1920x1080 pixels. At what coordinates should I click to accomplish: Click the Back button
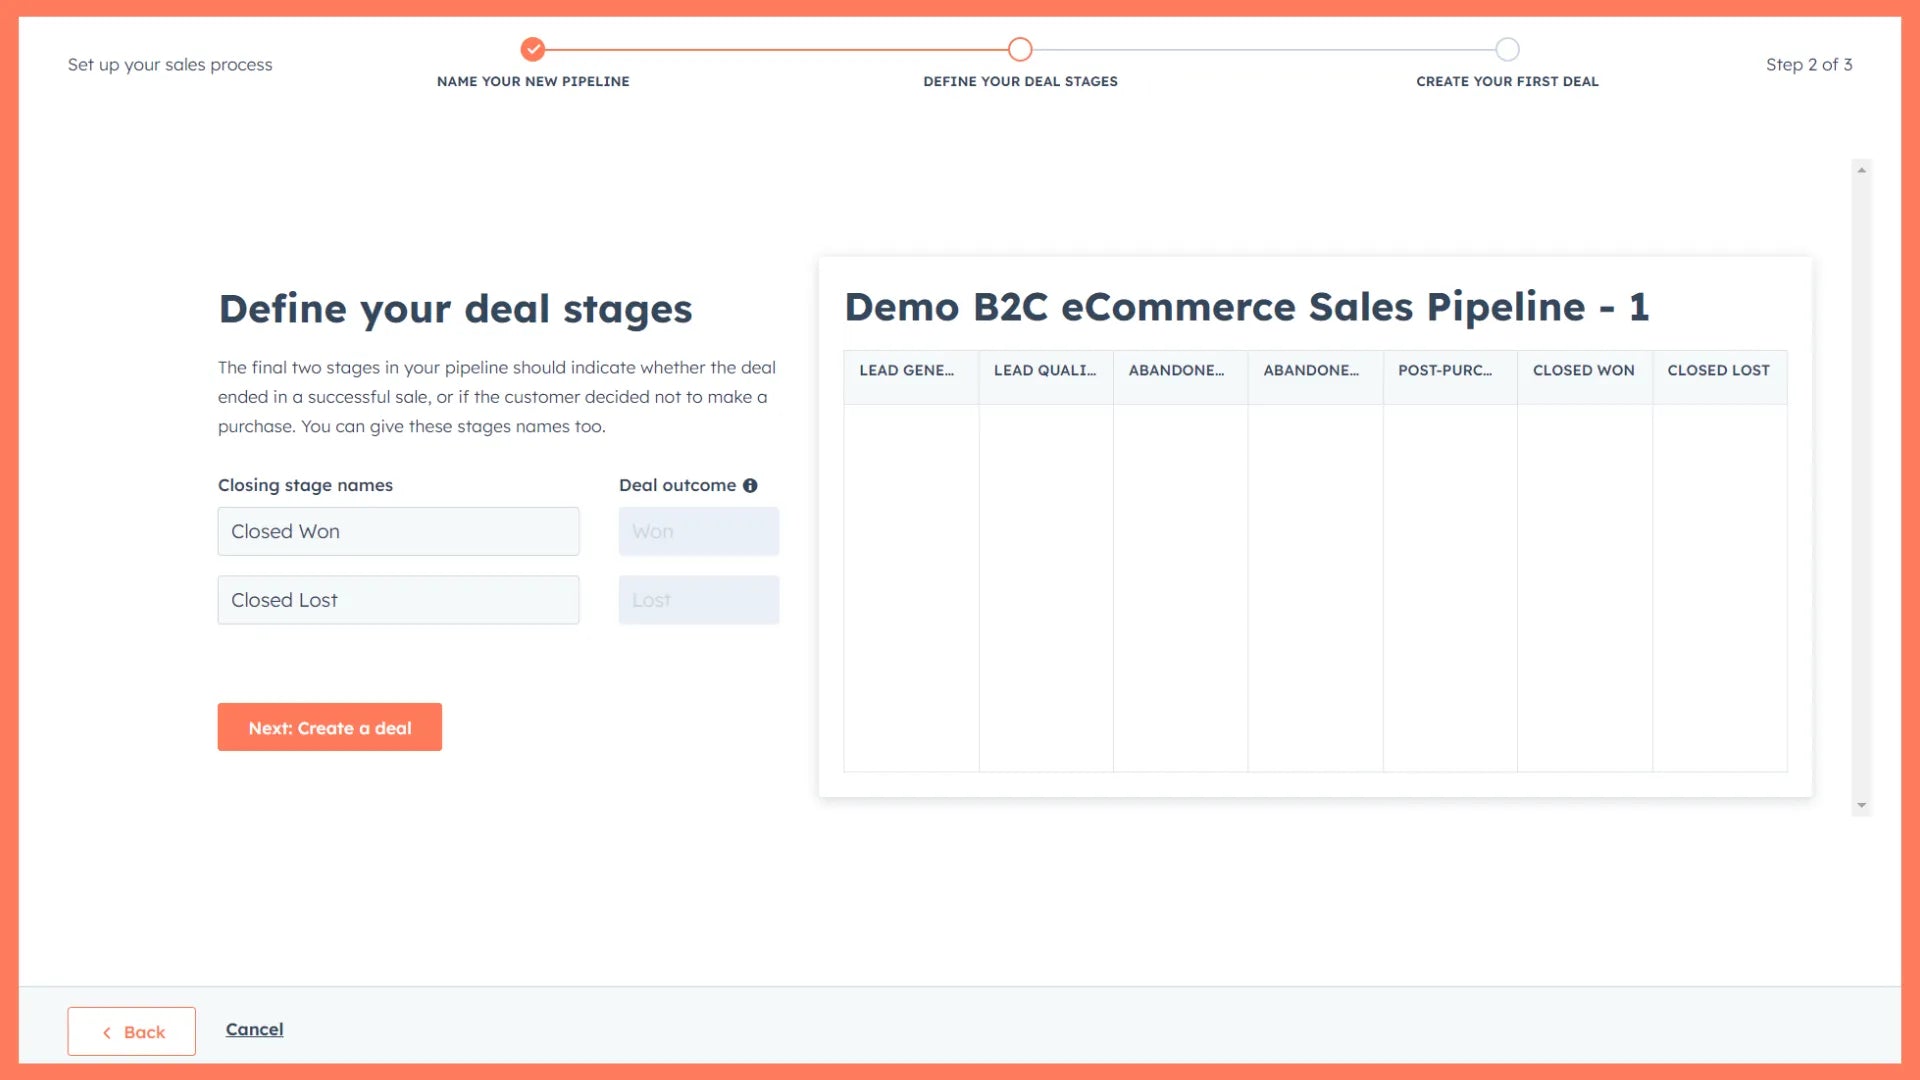tap(131, 1031)
